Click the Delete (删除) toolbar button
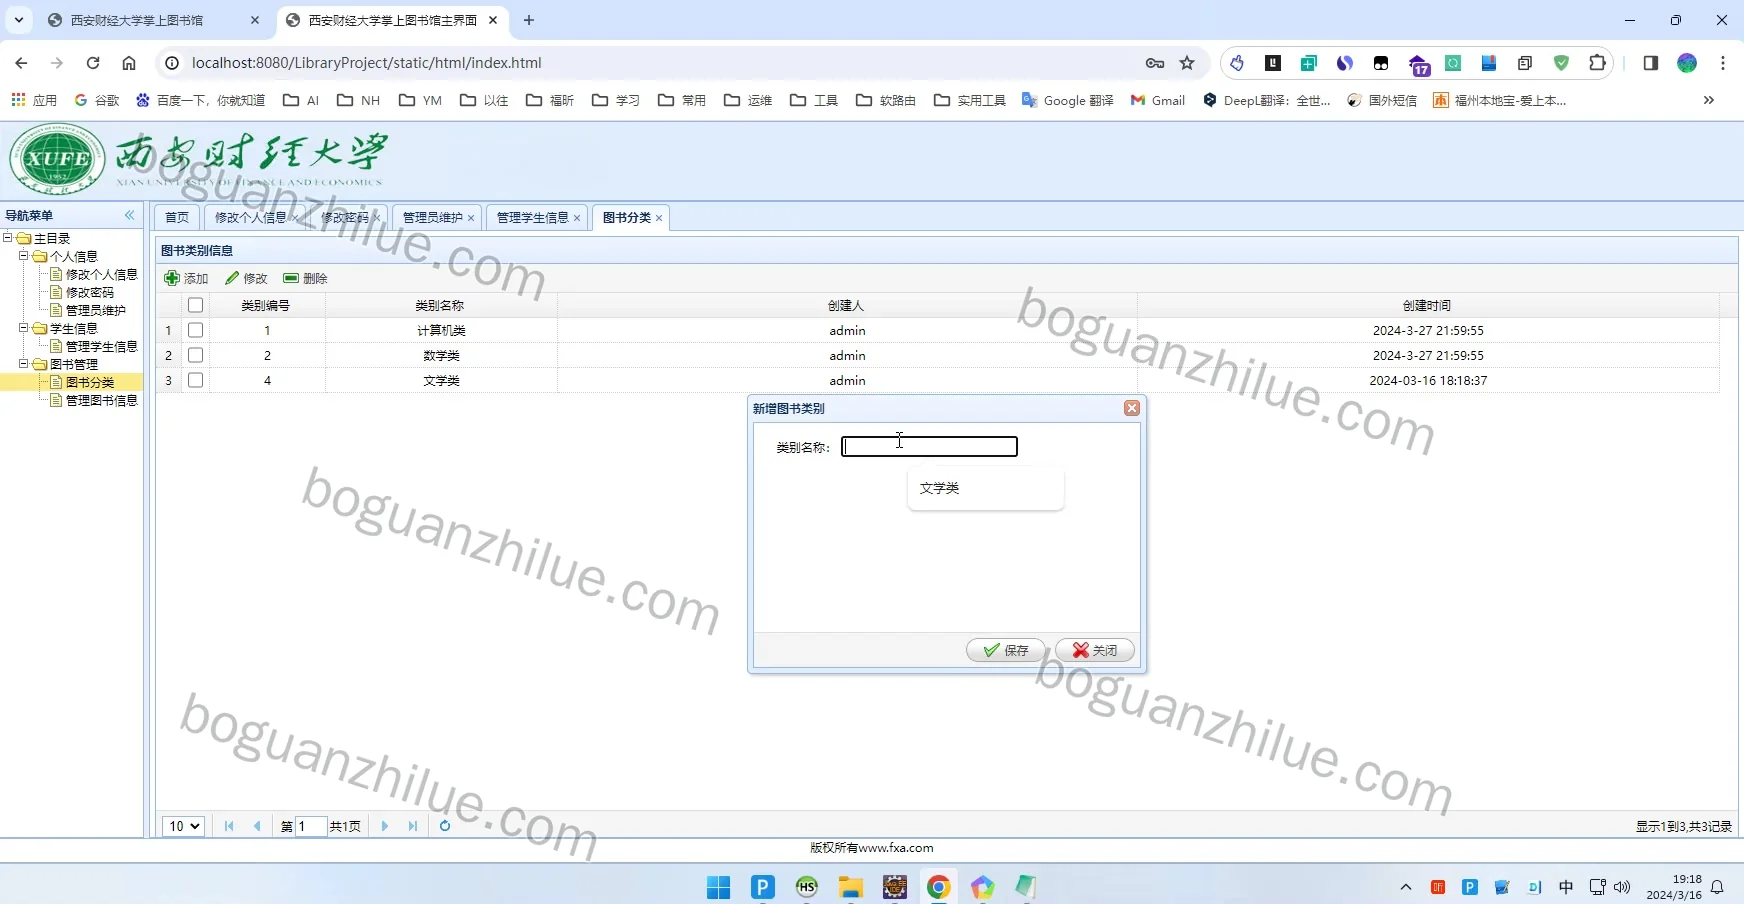The height and width of the screenshot is (904, 1744). pos(305,278)
